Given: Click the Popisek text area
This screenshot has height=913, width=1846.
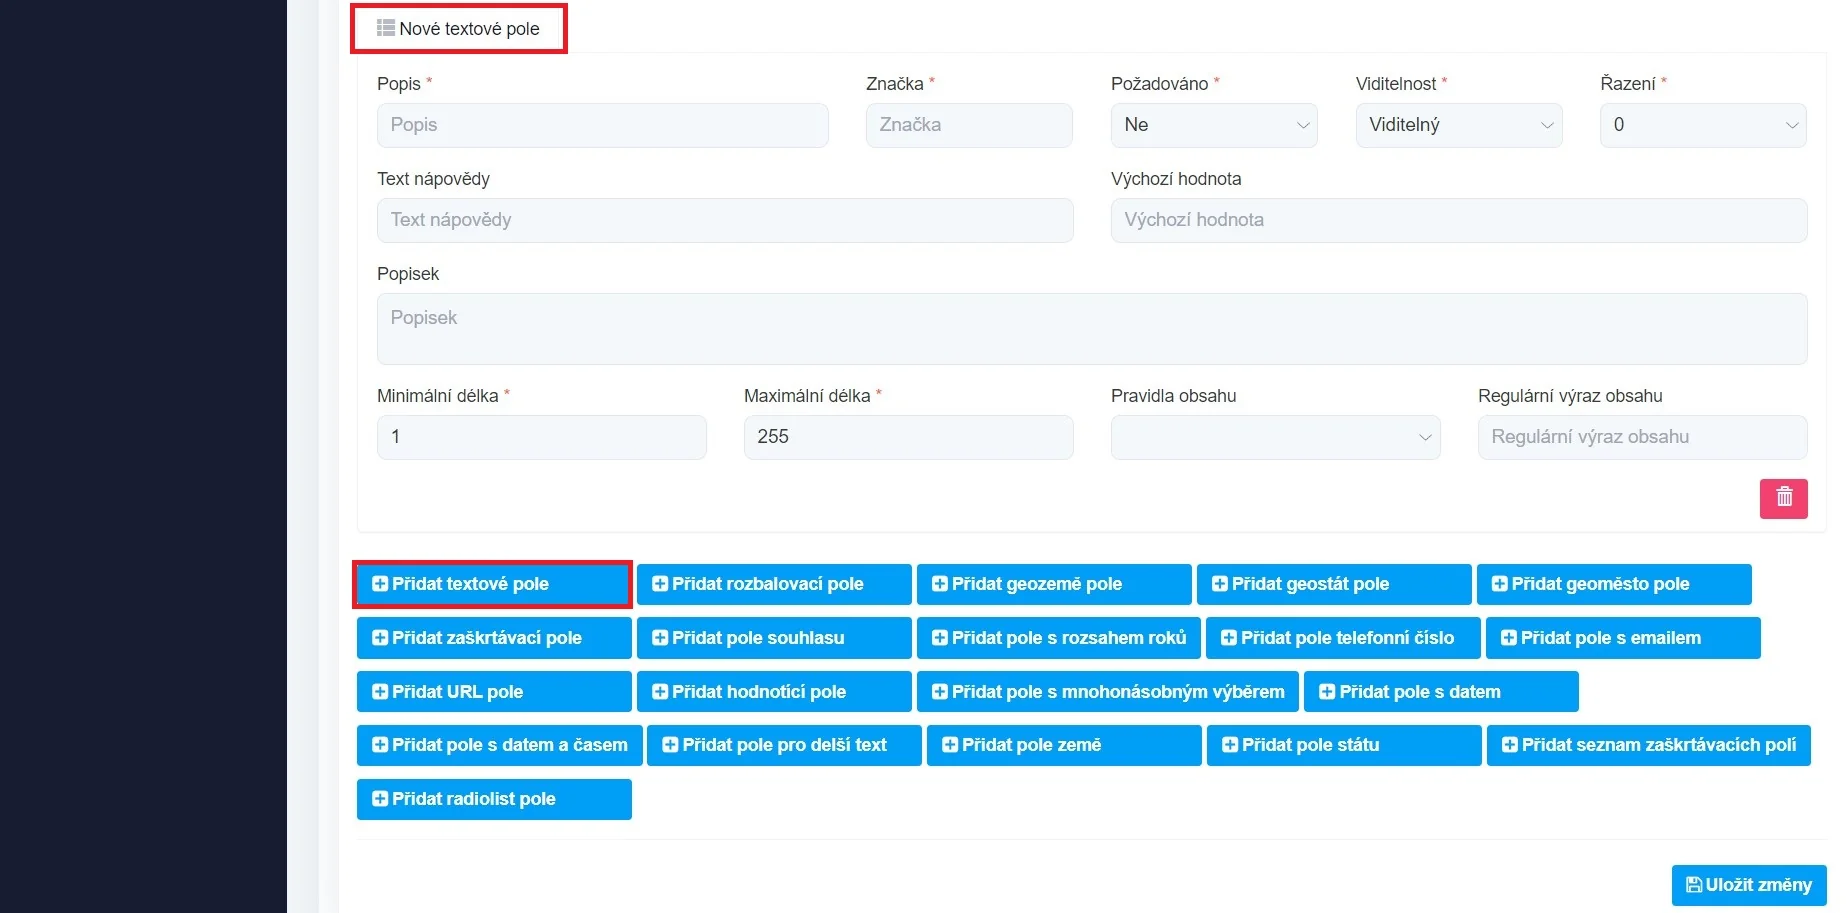Looking at the screenshot, I should (x=1091, y=329).
